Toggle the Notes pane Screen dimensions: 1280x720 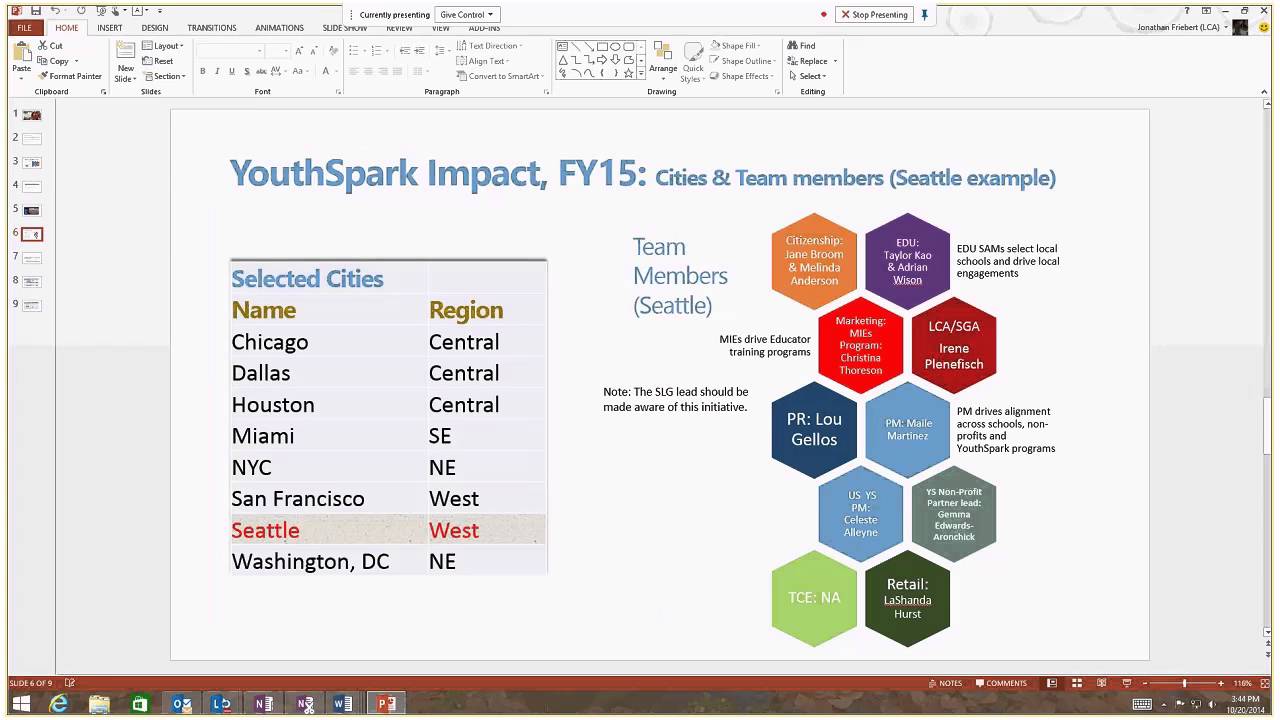(x=945, y=683)
